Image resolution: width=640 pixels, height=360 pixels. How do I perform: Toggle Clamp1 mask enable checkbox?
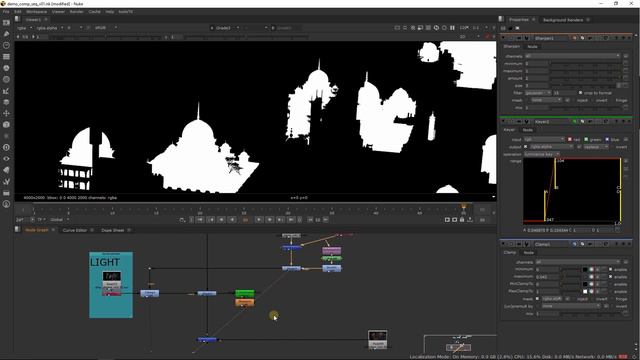tap(537, 299)
